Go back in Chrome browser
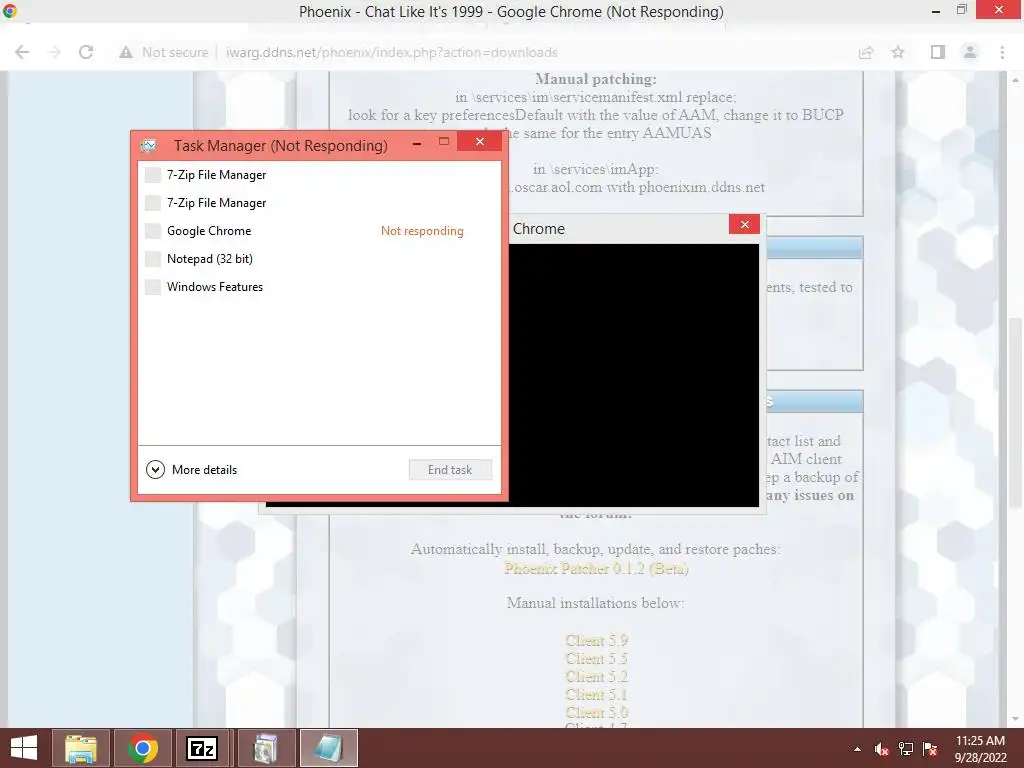This screenshot has width=1024, height=768. click(22, 52)
